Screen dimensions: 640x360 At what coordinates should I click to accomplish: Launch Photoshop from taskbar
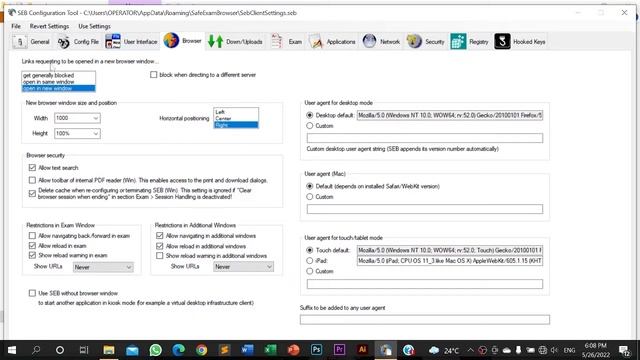point(316,350)
